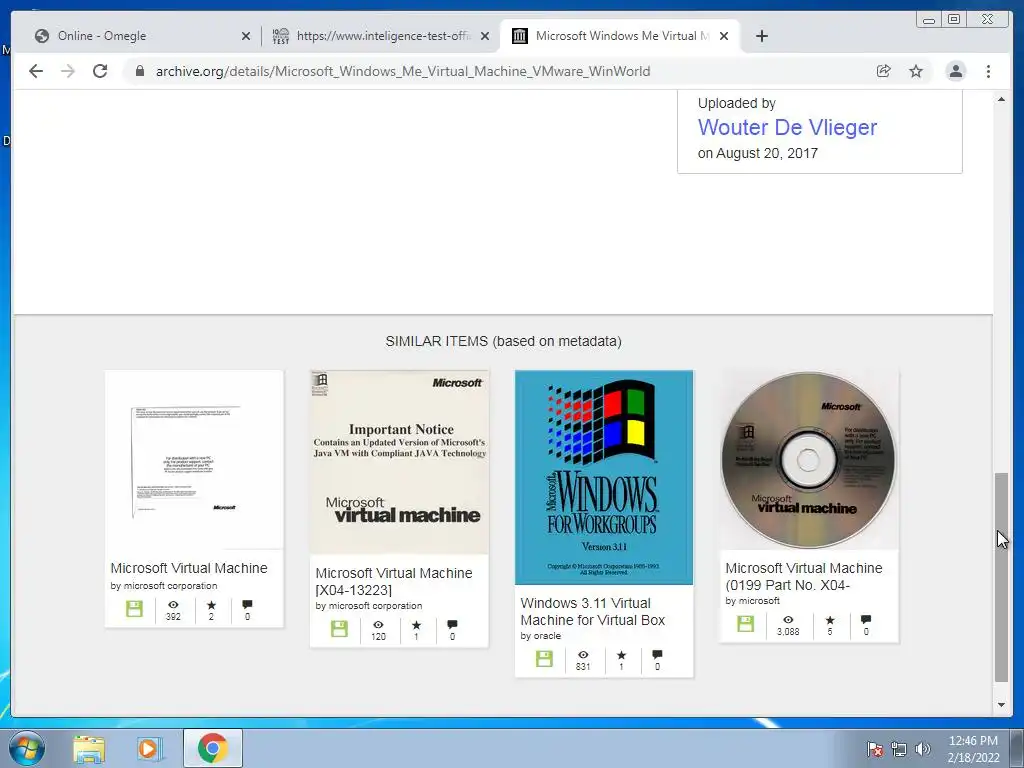Open the volume speaker tray icon
Image resolution: width=1024 pixels, height=768 pixels.
click(x=923, y=749)
